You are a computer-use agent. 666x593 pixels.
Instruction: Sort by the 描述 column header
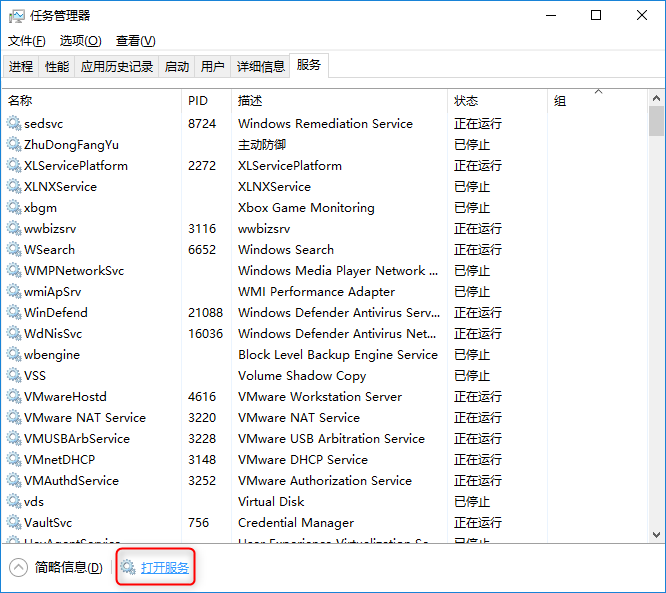[x=339, y=101]
